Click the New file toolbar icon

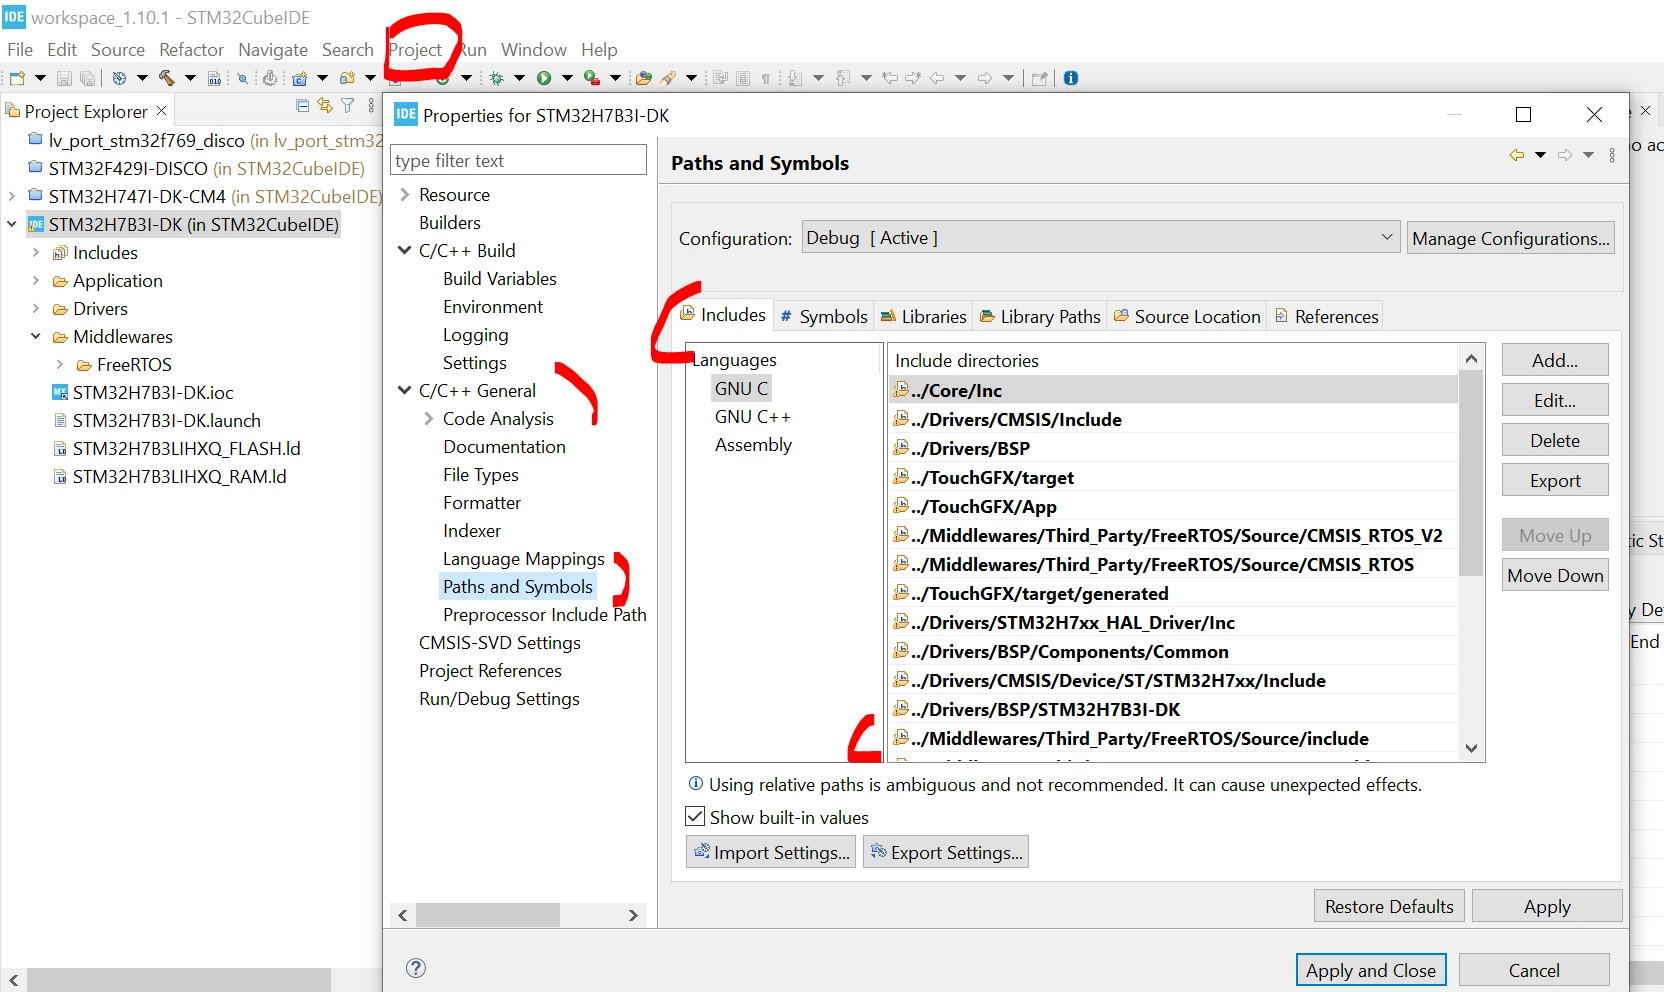point(17,78)
